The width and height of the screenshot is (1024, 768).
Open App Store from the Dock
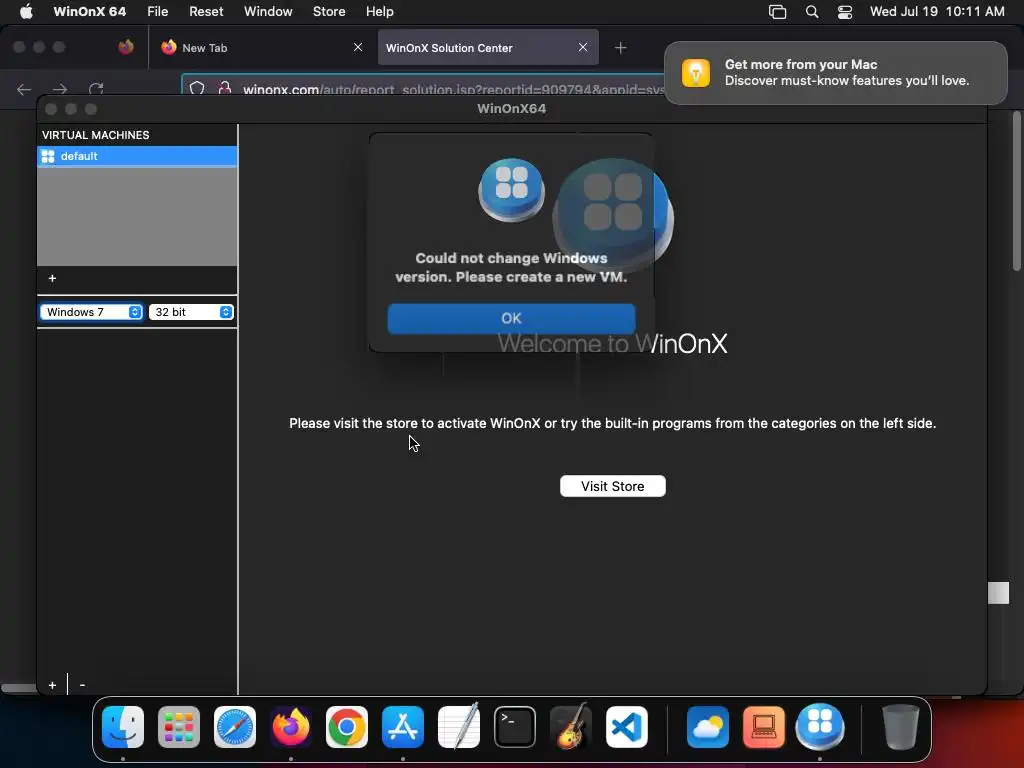coord(403,727)
